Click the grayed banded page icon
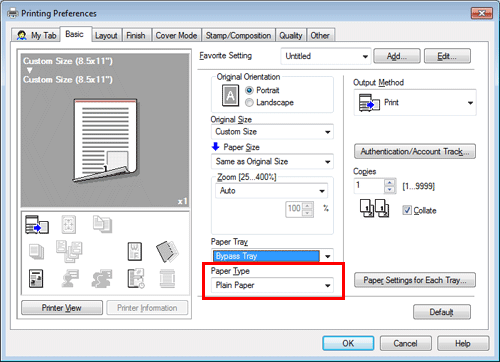Screen dimensions: 500x362 tap(167, 279)
